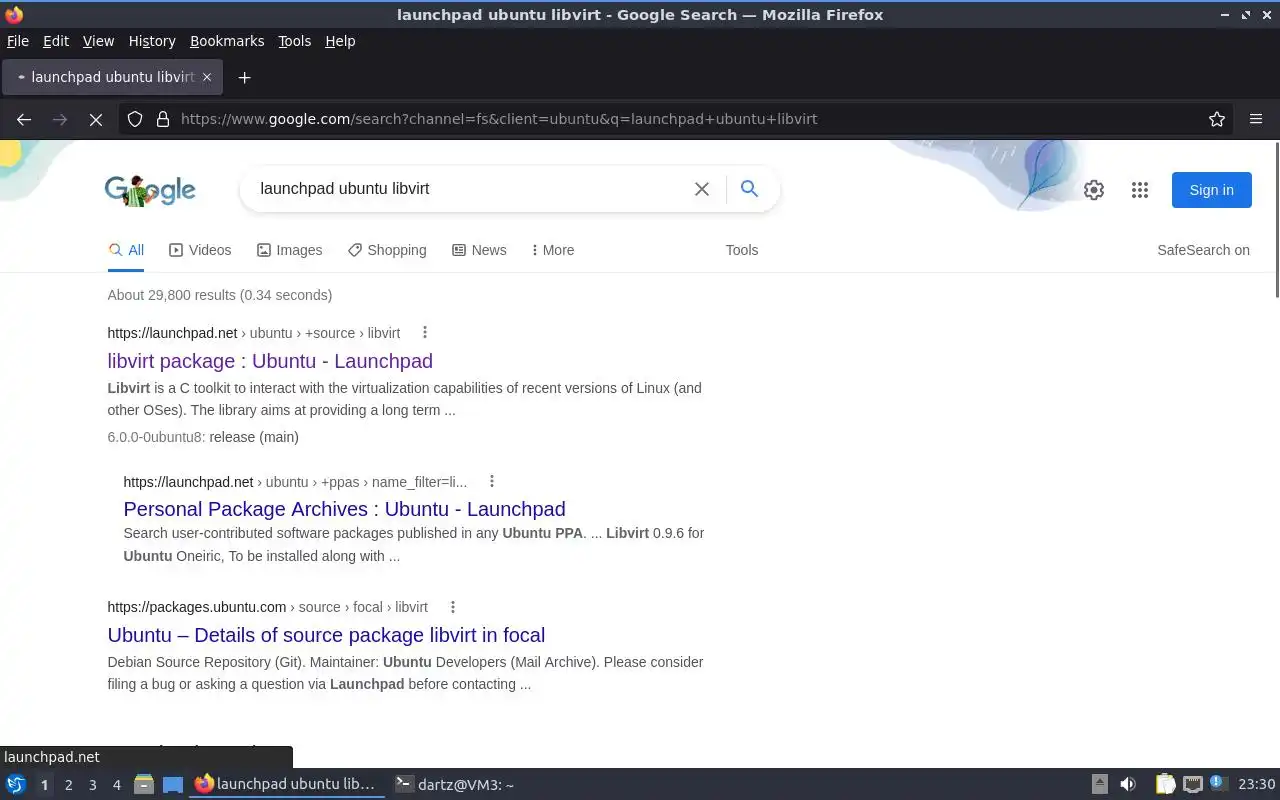Click the page vertical scrollbar
This screenshot has height=800, width=1280.
coord(1276,220)
